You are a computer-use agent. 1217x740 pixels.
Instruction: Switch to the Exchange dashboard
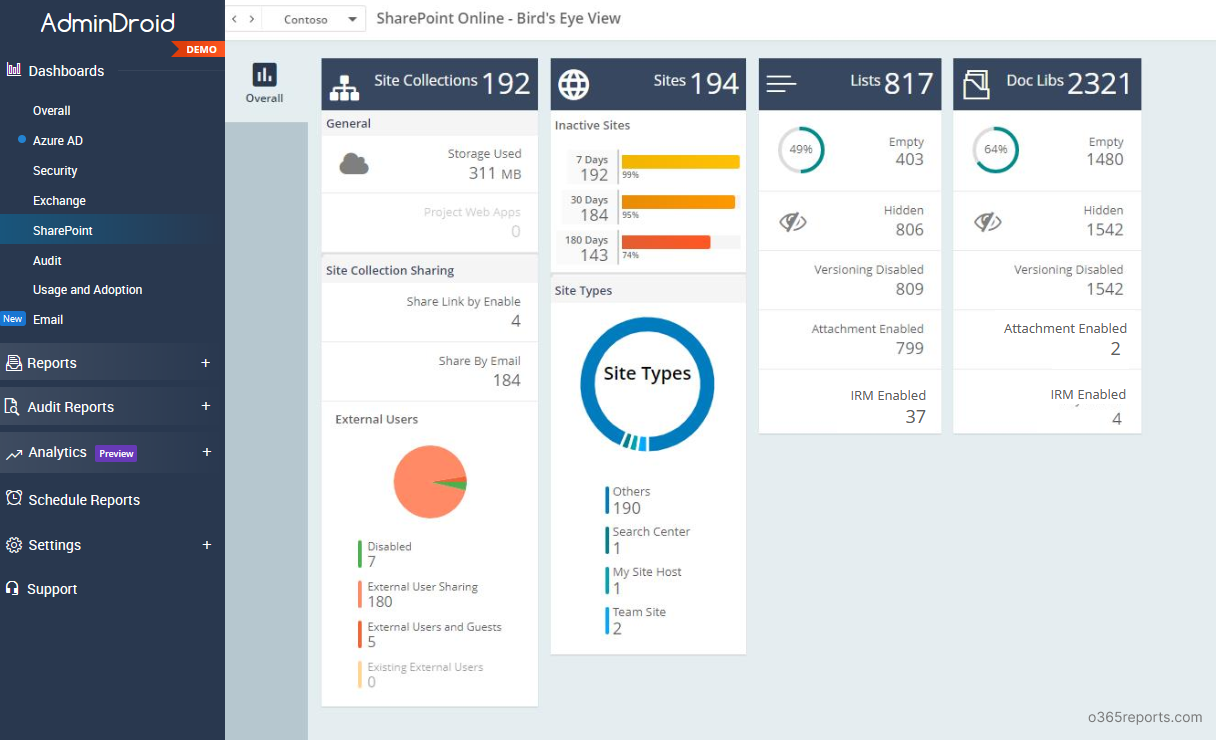click(x=58, y=200)
